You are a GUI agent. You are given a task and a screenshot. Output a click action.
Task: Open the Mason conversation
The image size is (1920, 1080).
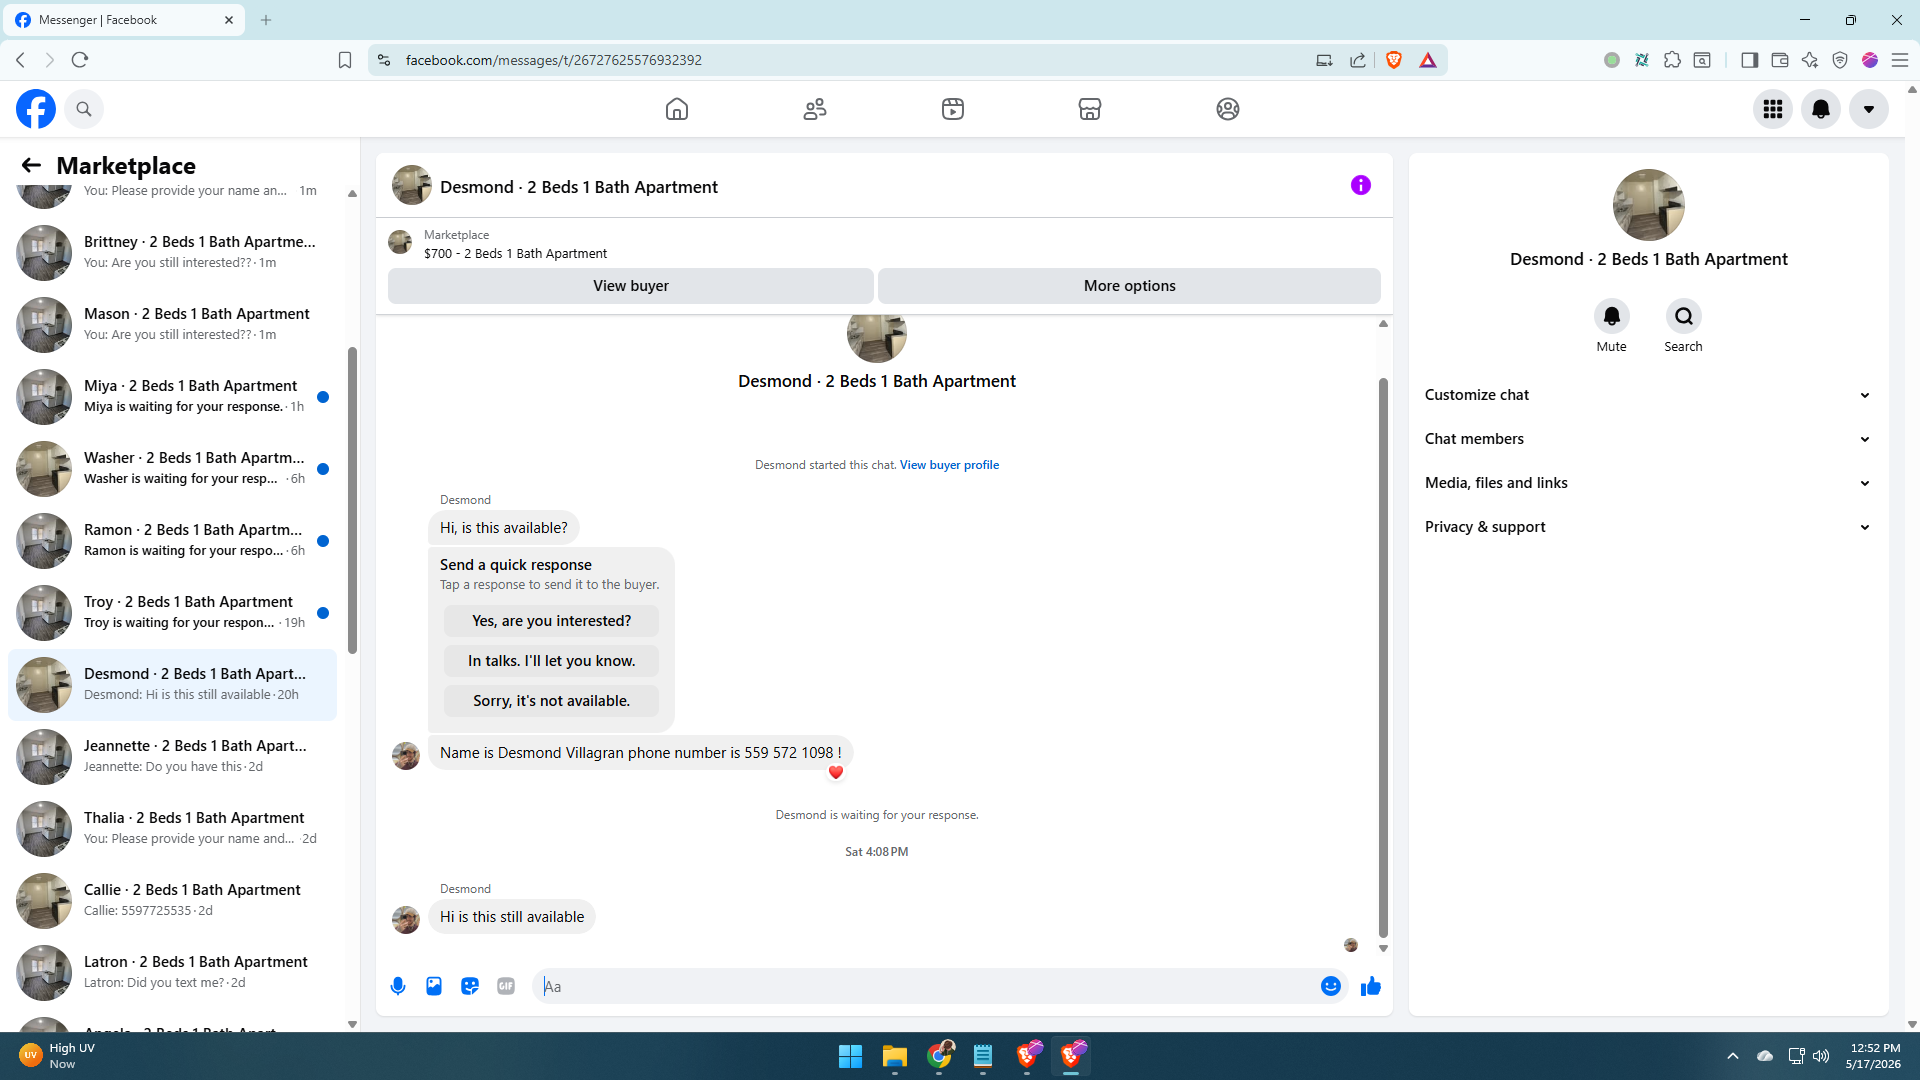[x=172, y=324]
